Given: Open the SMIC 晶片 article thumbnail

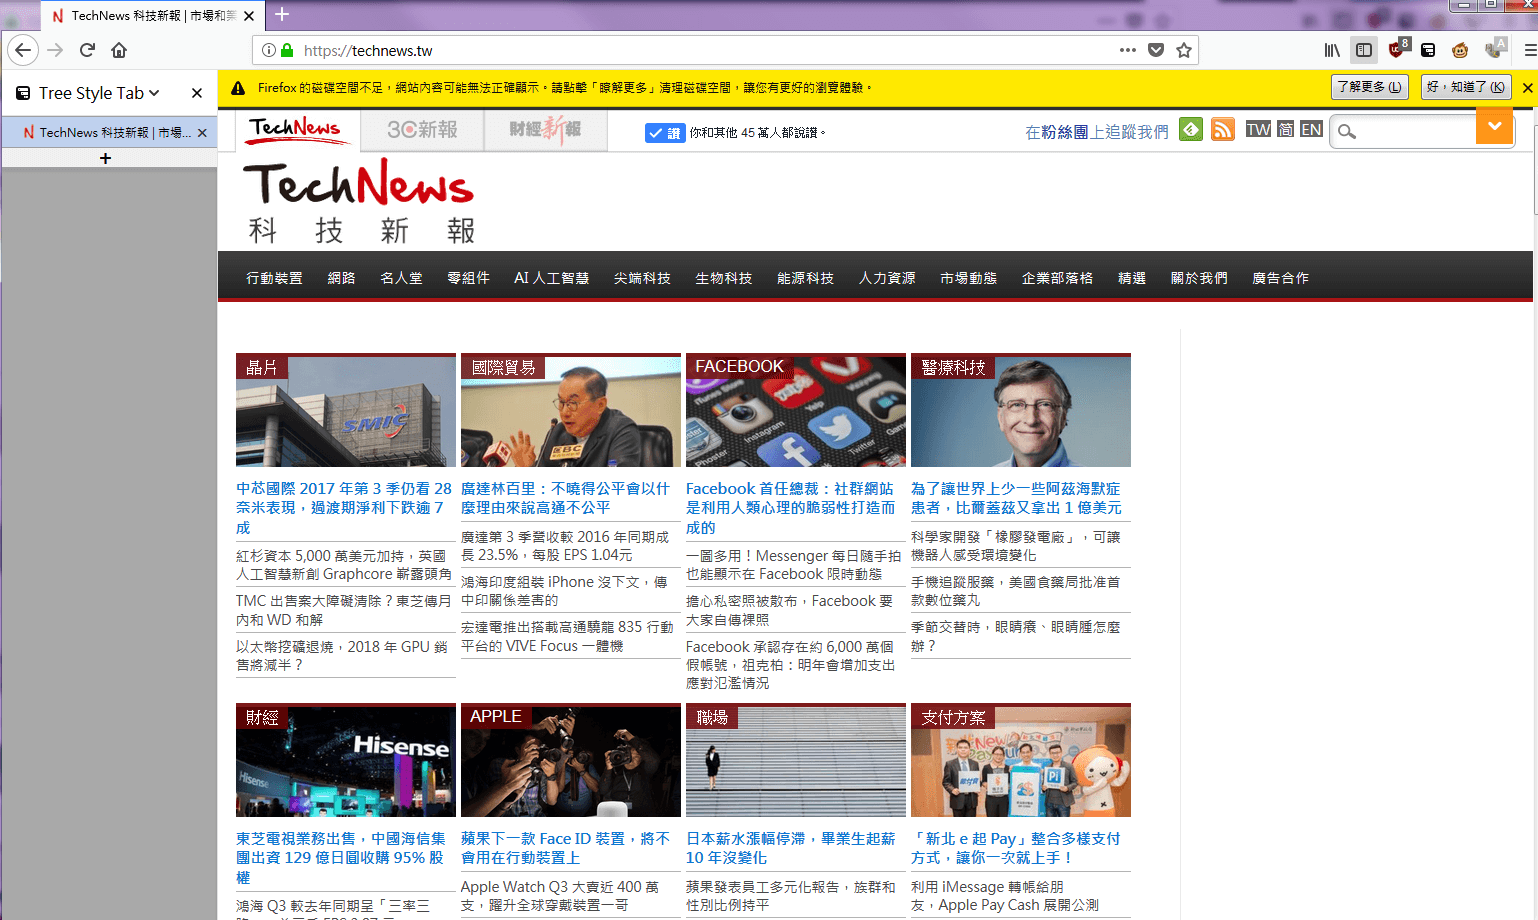Looking at the screenshot, I should [x=346, y=411].
